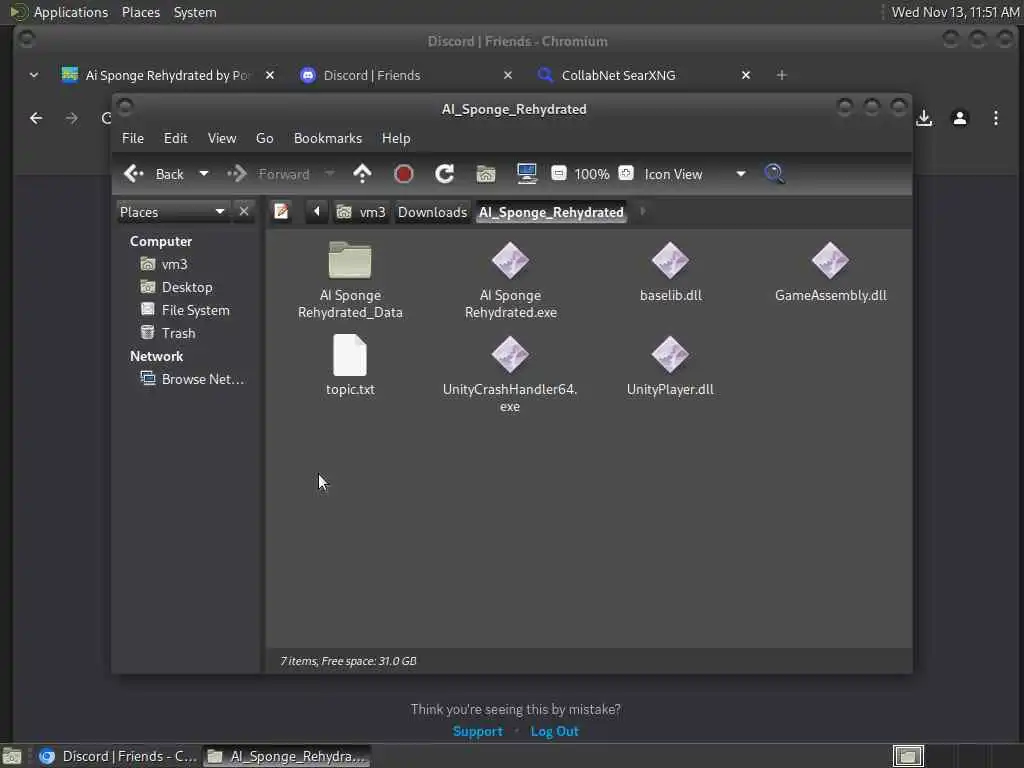Open Trash in the sidebar
This screenshot has height=768, width=1024.
tap(168, 333)
